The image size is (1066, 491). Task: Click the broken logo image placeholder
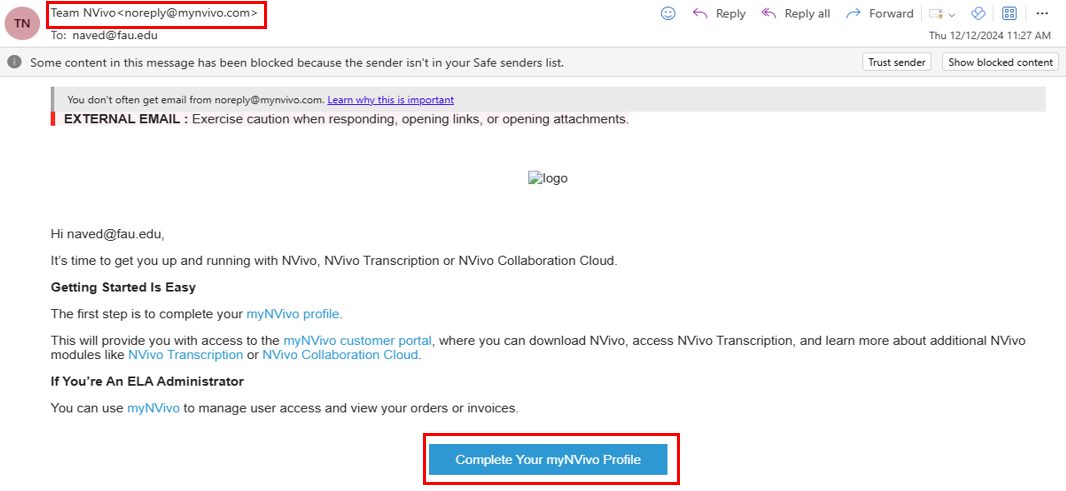(x=548, y=179)
